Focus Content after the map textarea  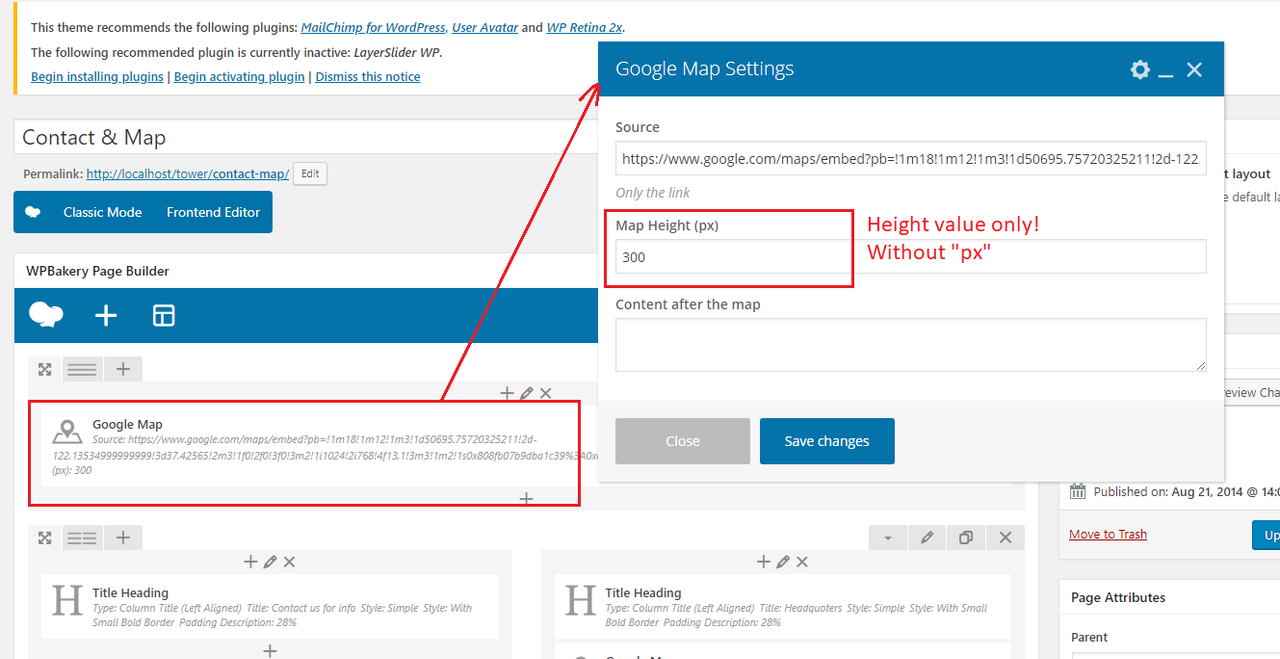[x=911, y=345]
